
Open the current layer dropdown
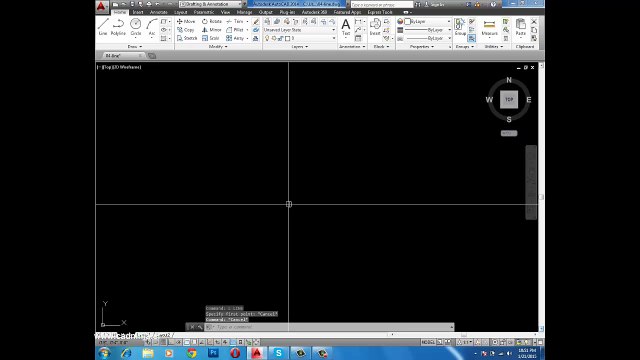pyautogui.click(x=300, y=38)
